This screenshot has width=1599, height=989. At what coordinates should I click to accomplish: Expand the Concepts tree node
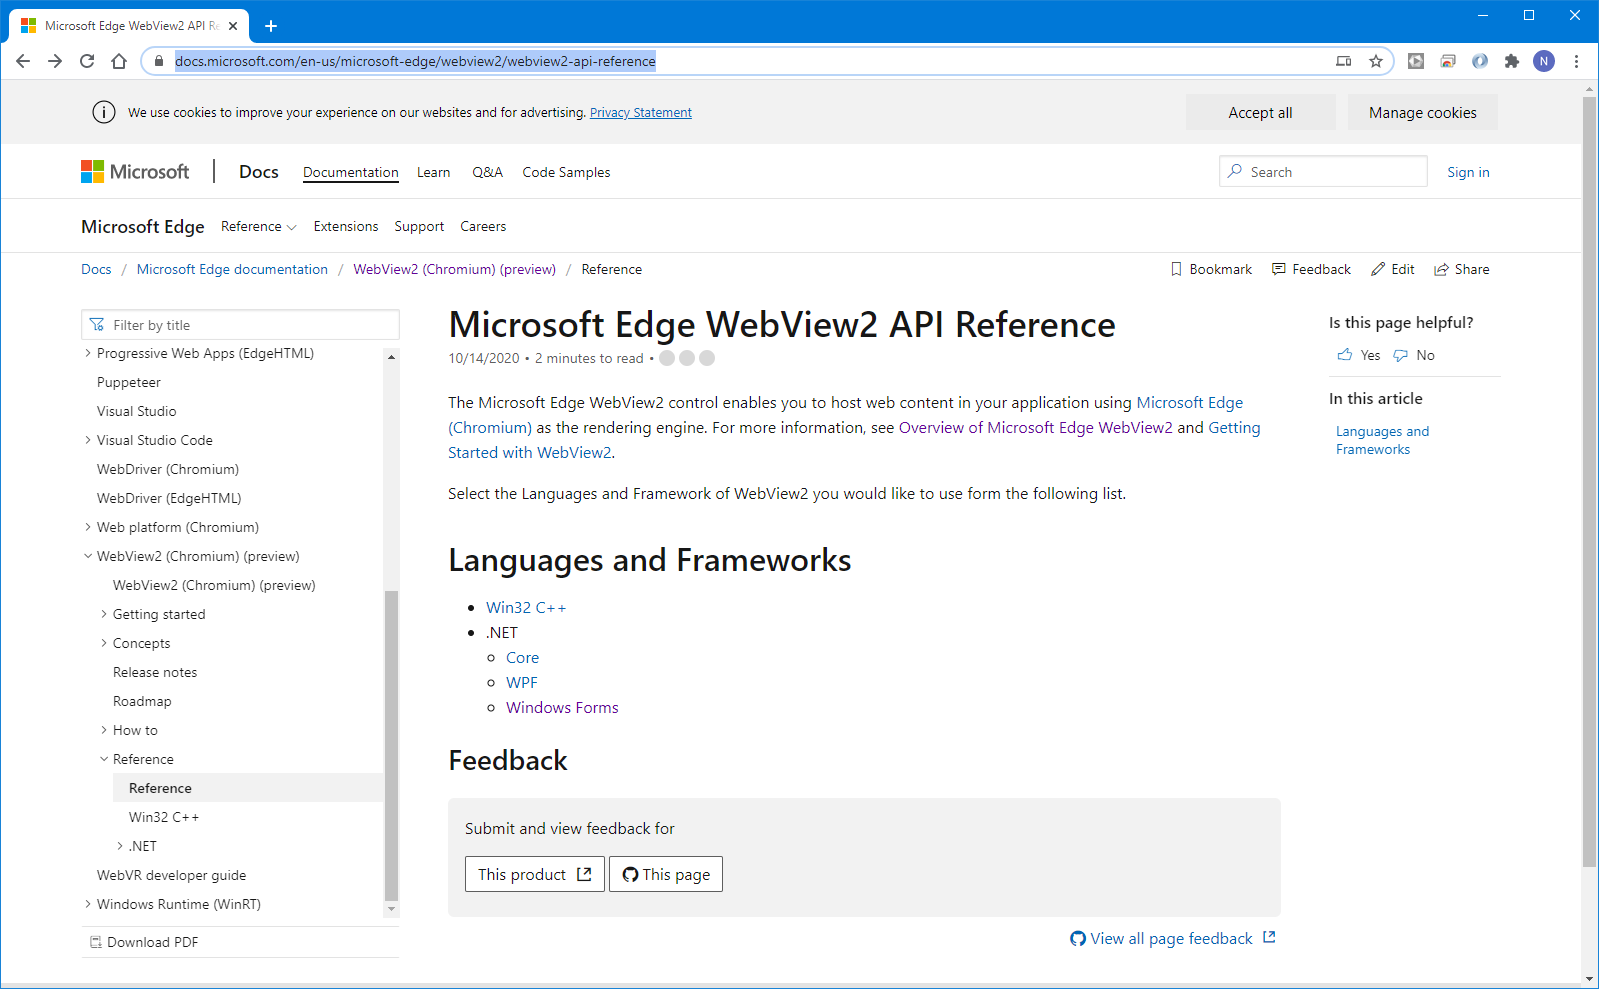104,643
